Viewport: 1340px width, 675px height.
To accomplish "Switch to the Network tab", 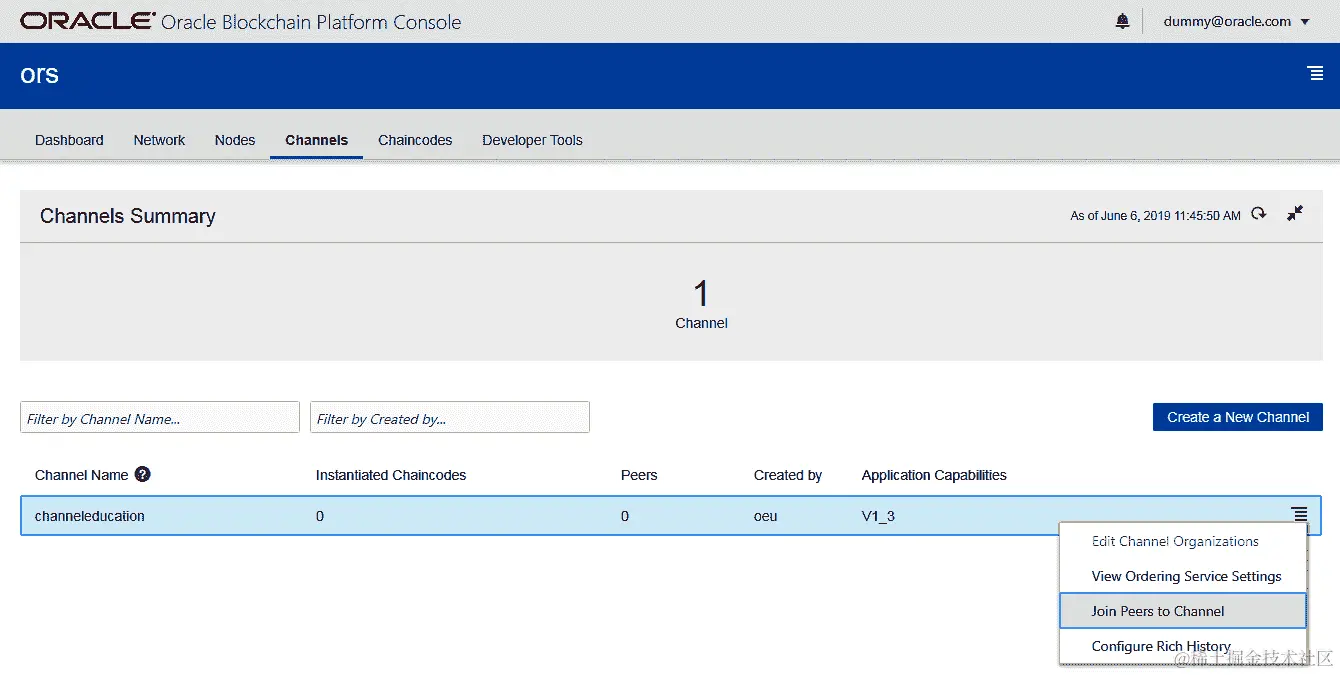I will point(159,140).
